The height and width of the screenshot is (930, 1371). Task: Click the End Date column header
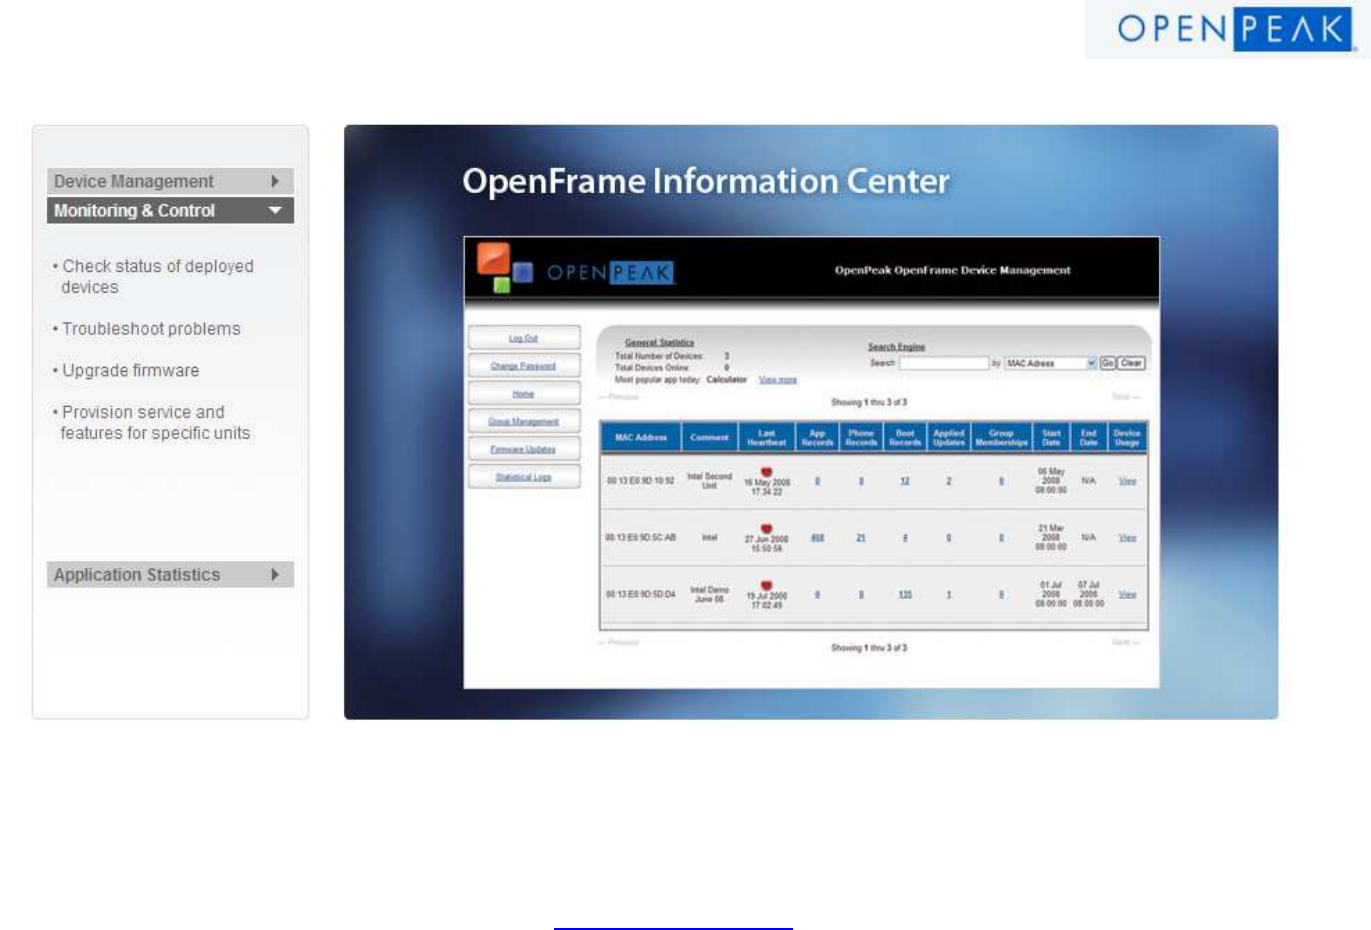click(x=1089, y=438)
